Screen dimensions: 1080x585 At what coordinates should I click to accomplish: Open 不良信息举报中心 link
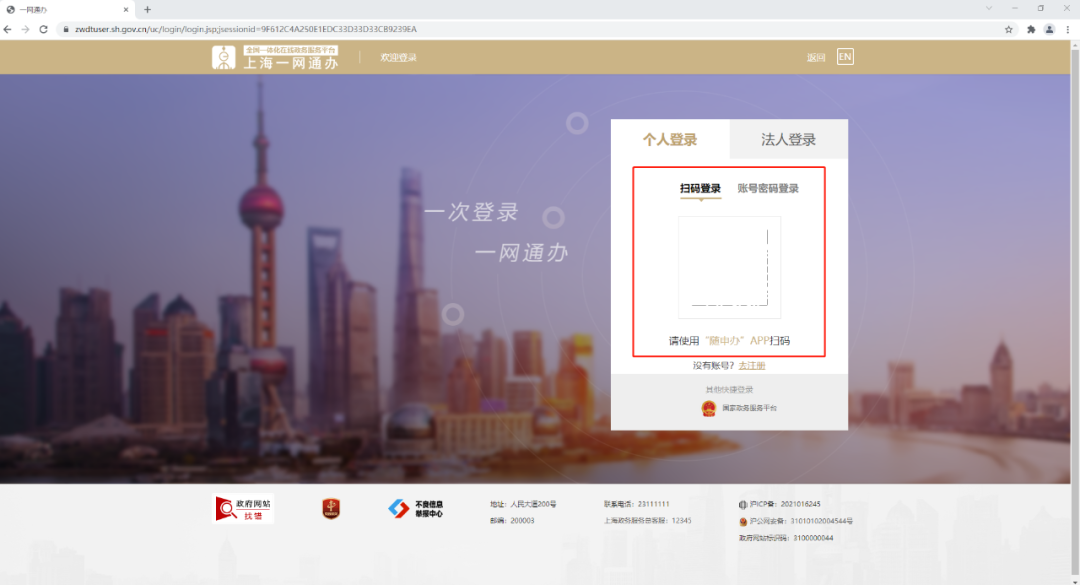pos(415,509)
